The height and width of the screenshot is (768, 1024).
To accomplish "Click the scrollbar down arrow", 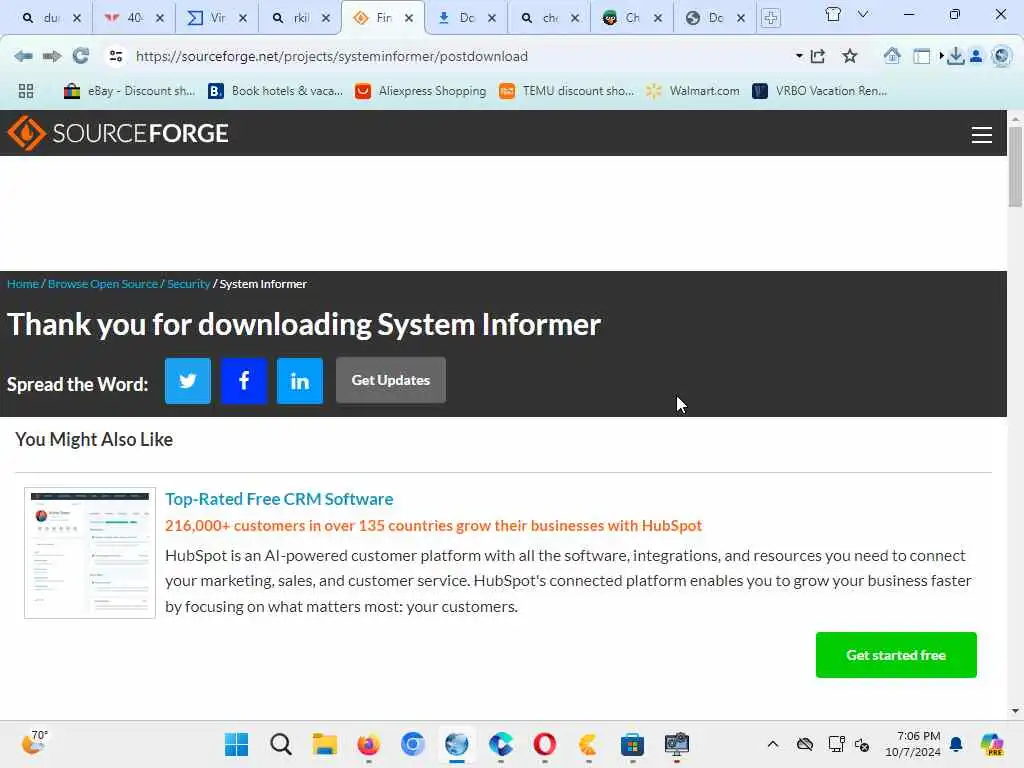I will pos(1015,711).
